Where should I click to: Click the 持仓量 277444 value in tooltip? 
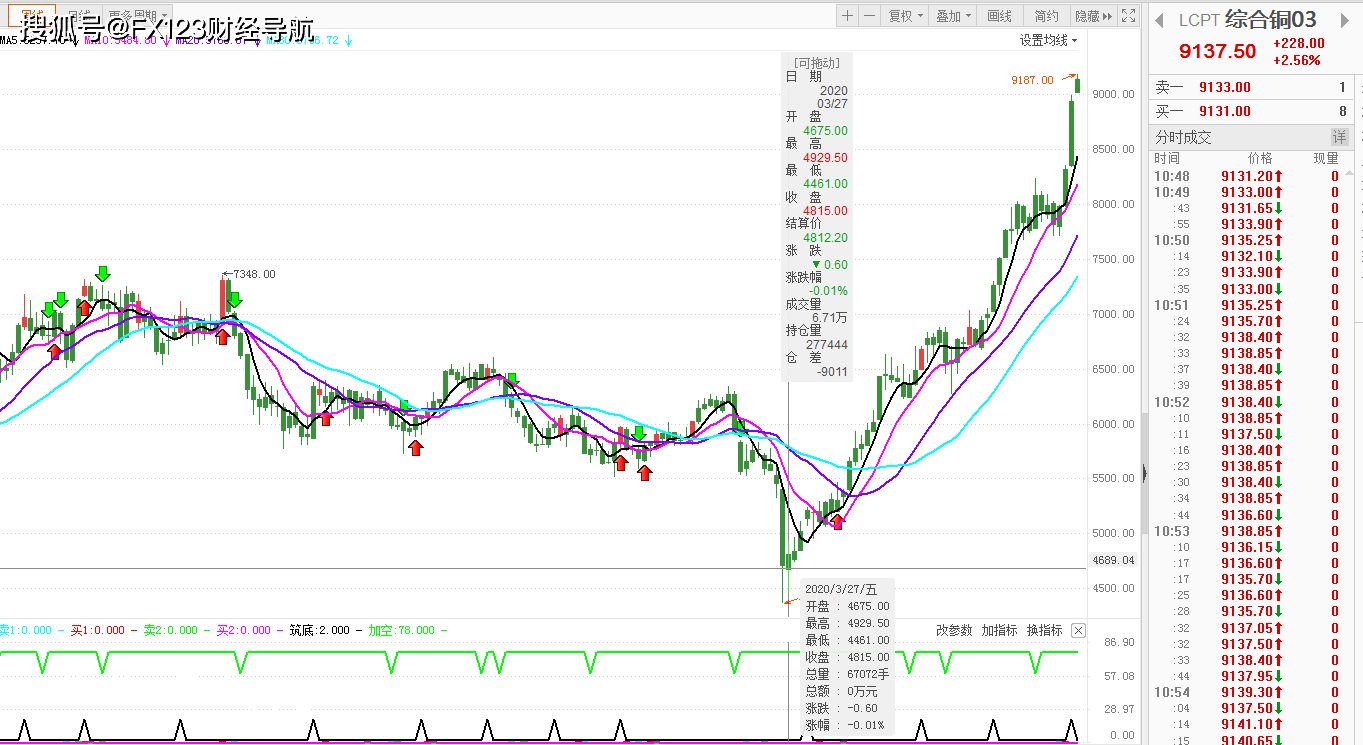[x=826, y=344]
